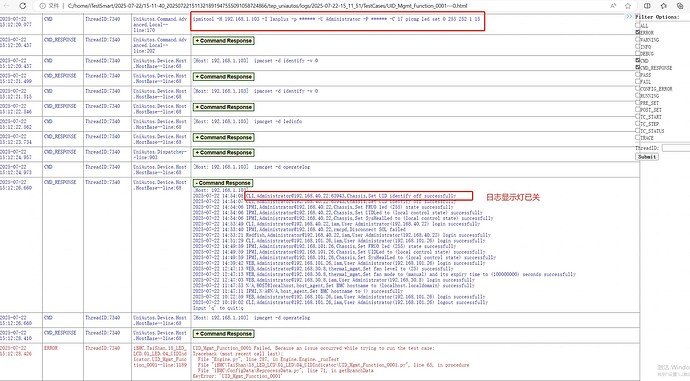Select the PRE_SET filter checkbox
The width and height of the screenshot is (690, 381).
638,103
